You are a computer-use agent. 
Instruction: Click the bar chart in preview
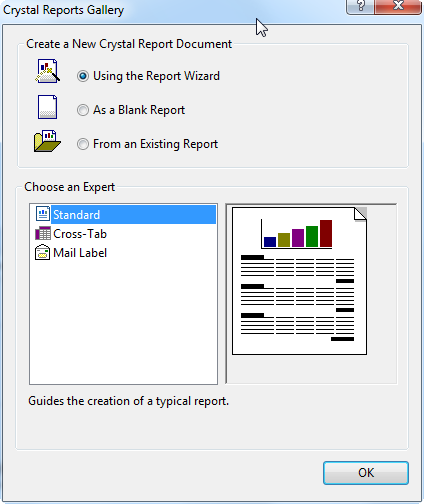297,234
